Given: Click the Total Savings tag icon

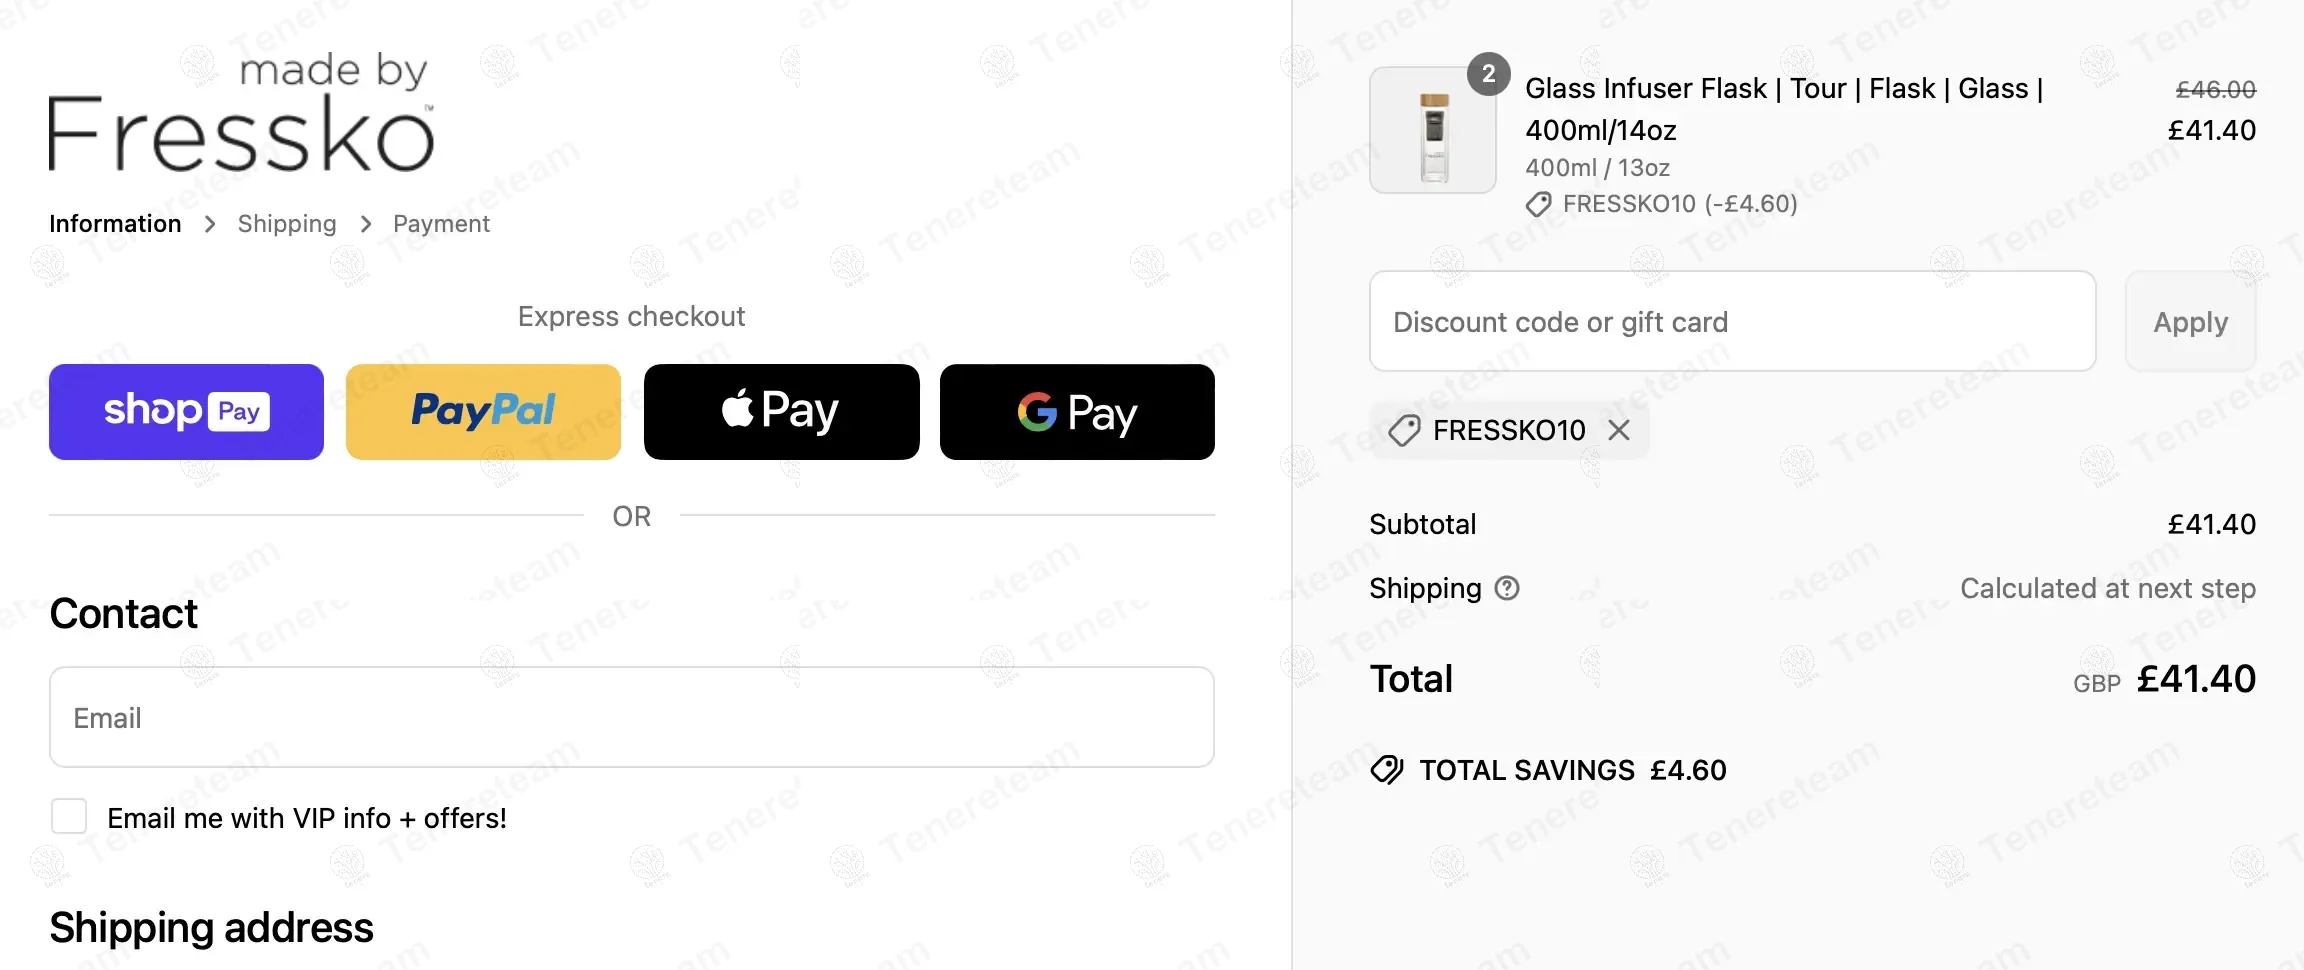Looking at the screenshot, I should 1387,770.
